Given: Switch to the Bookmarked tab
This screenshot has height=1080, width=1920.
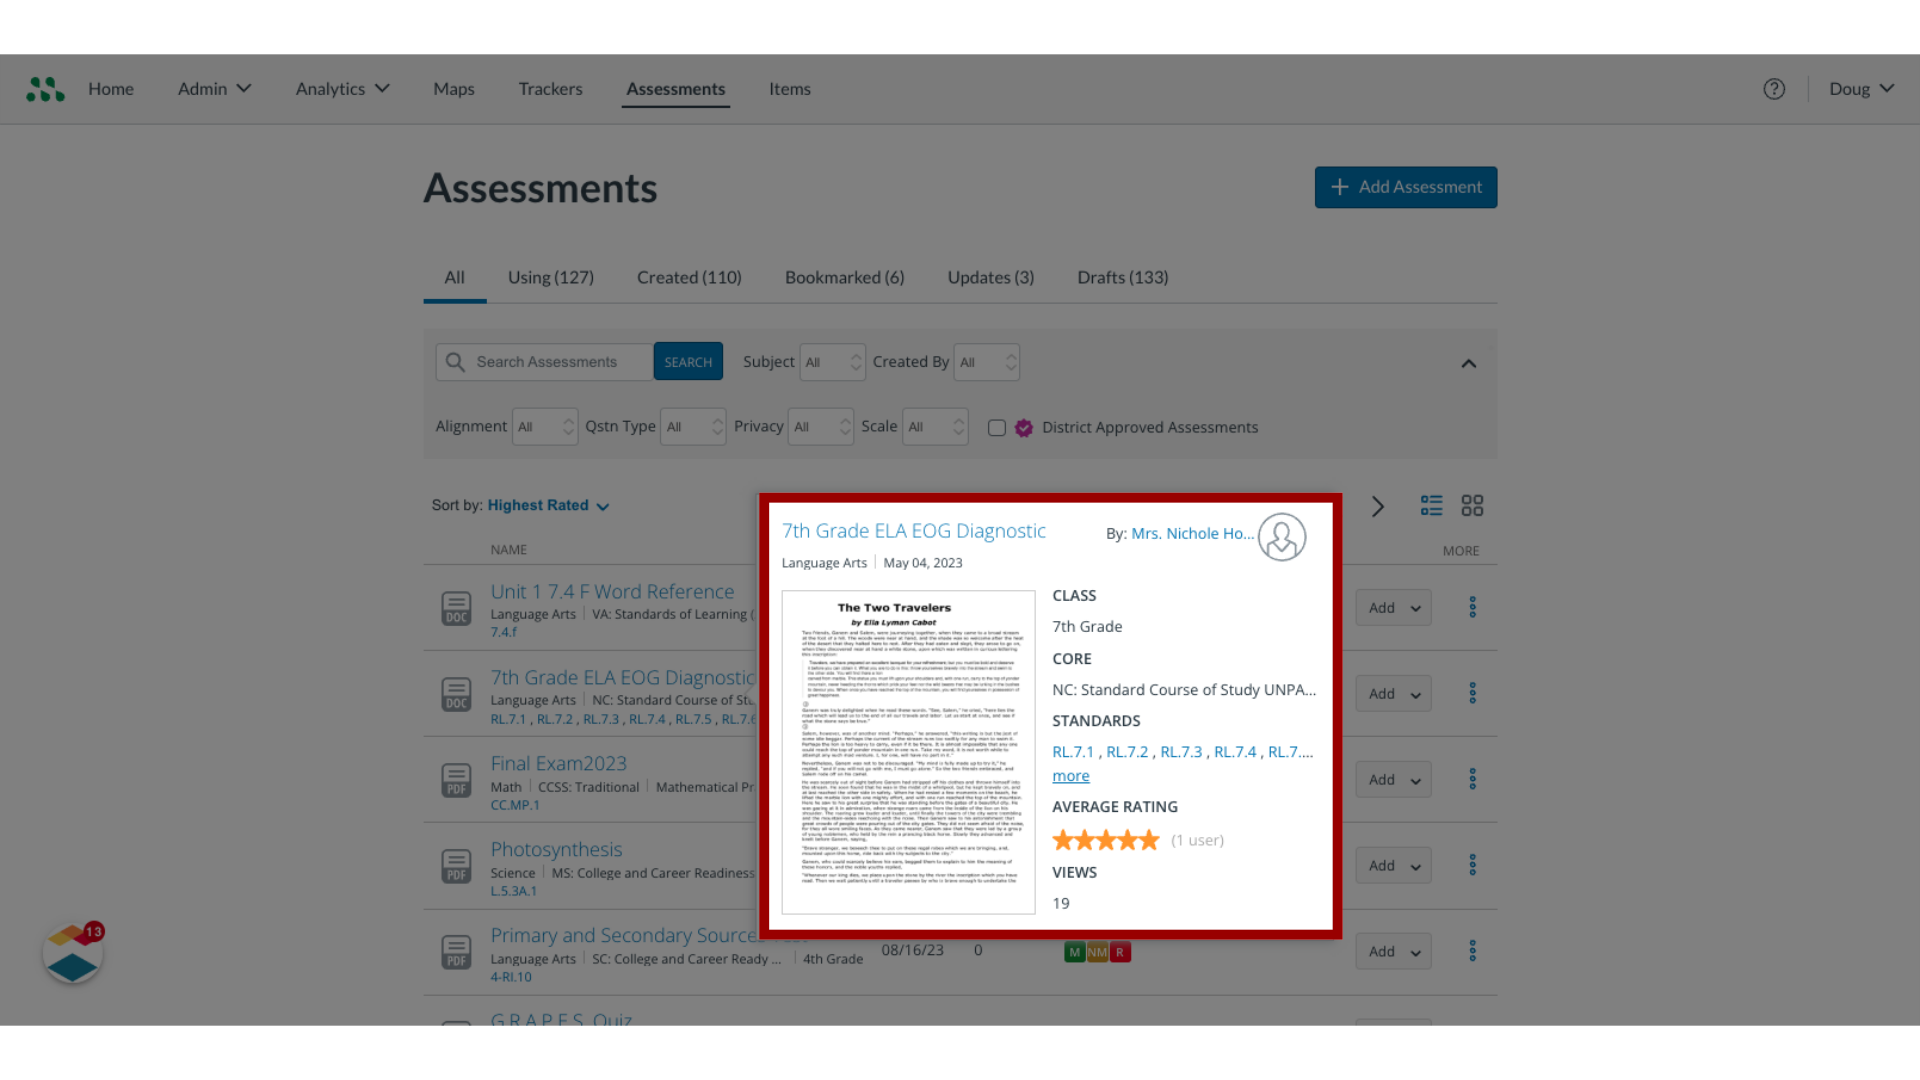Looking at the screenshot, I should point(844,277).
